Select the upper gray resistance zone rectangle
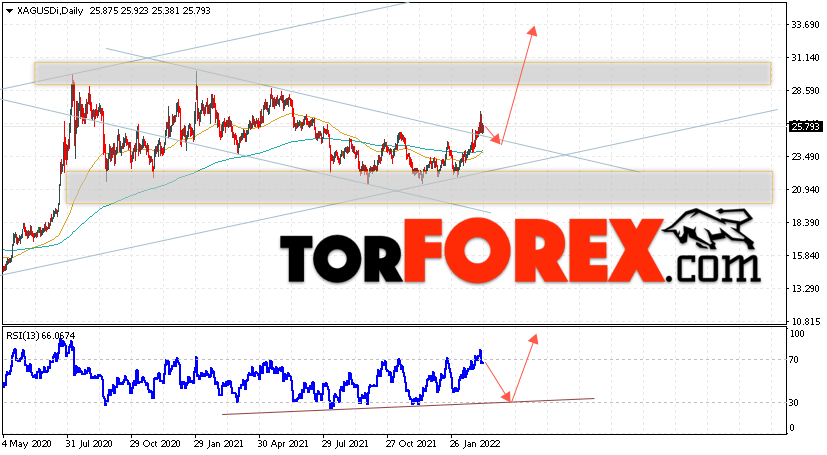Image resolution: width=827 pixels, height=455 pixels. [x=402, y=73]
